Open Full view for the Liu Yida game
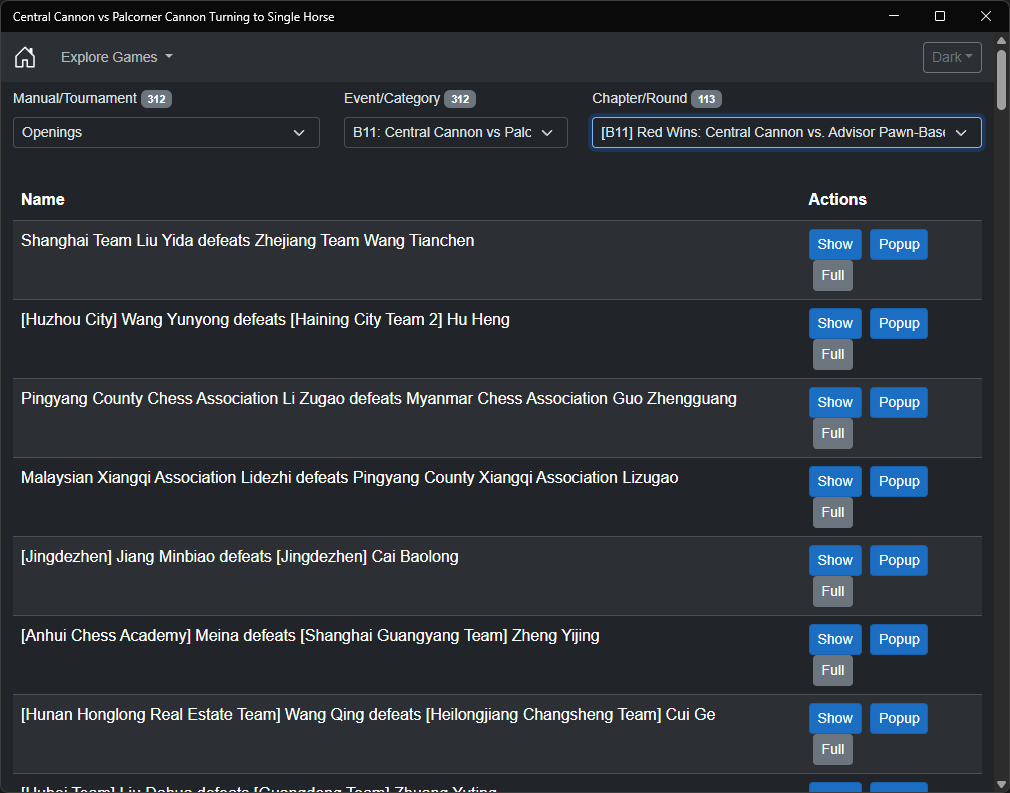 [x=832, y=276]
